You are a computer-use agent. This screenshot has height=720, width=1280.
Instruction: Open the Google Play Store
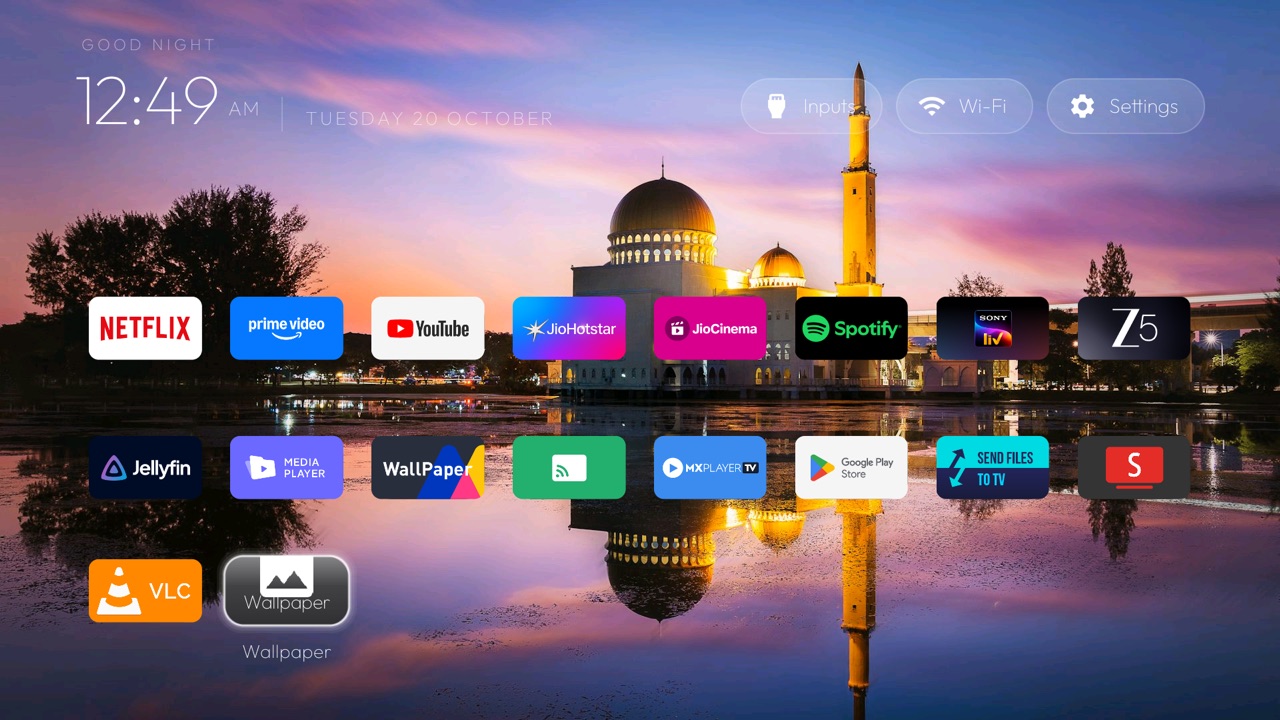tap(851, 467)
